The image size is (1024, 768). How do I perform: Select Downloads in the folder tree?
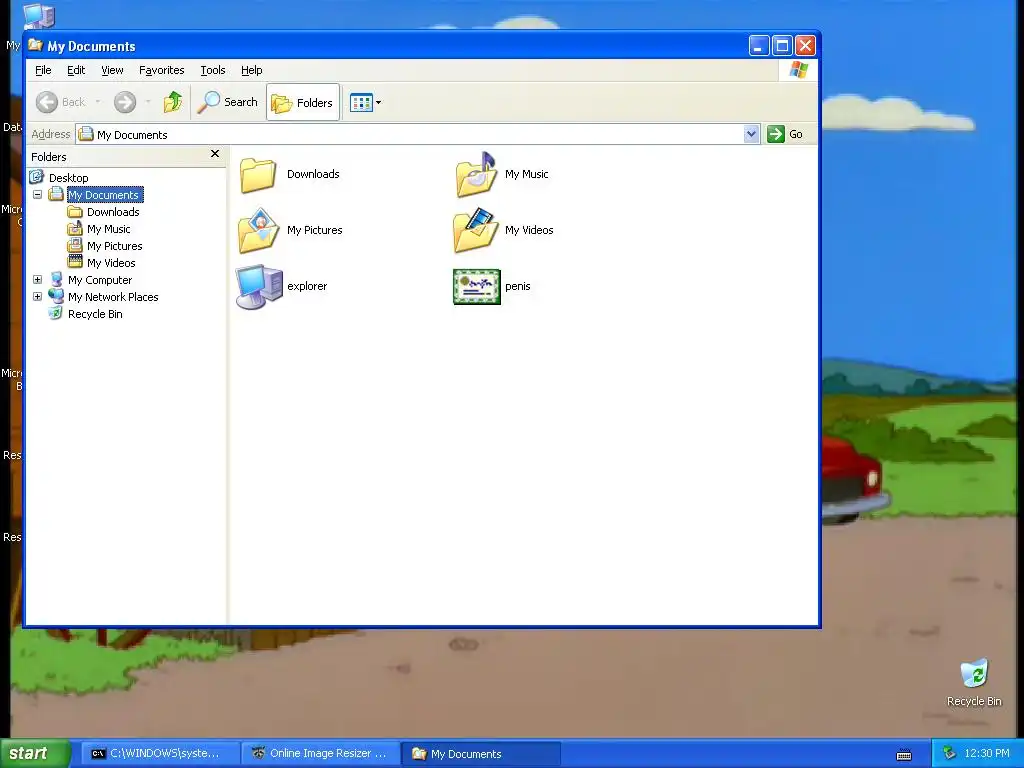113,212
